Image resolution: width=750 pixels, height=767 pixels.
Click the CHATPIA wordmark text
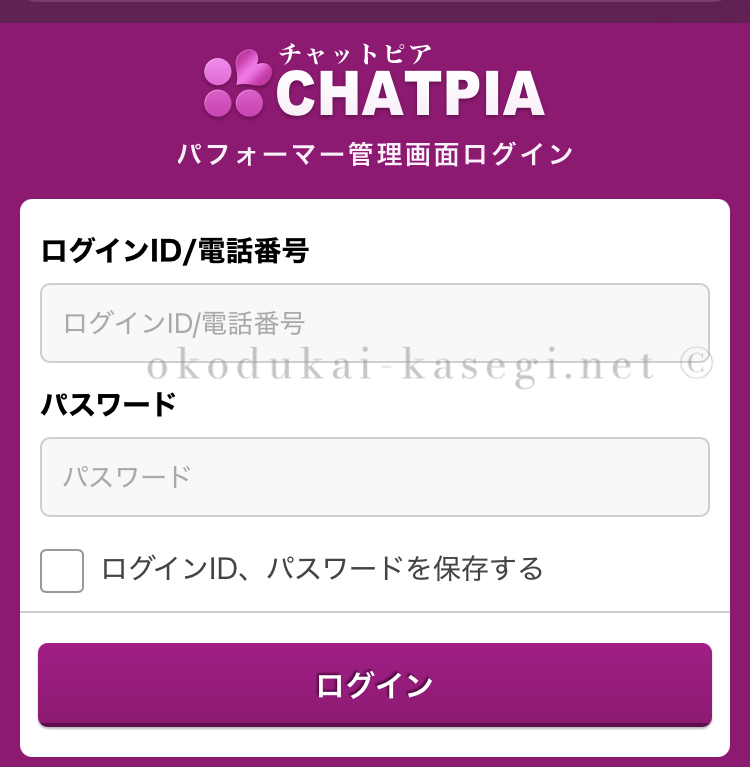[410, 94]
